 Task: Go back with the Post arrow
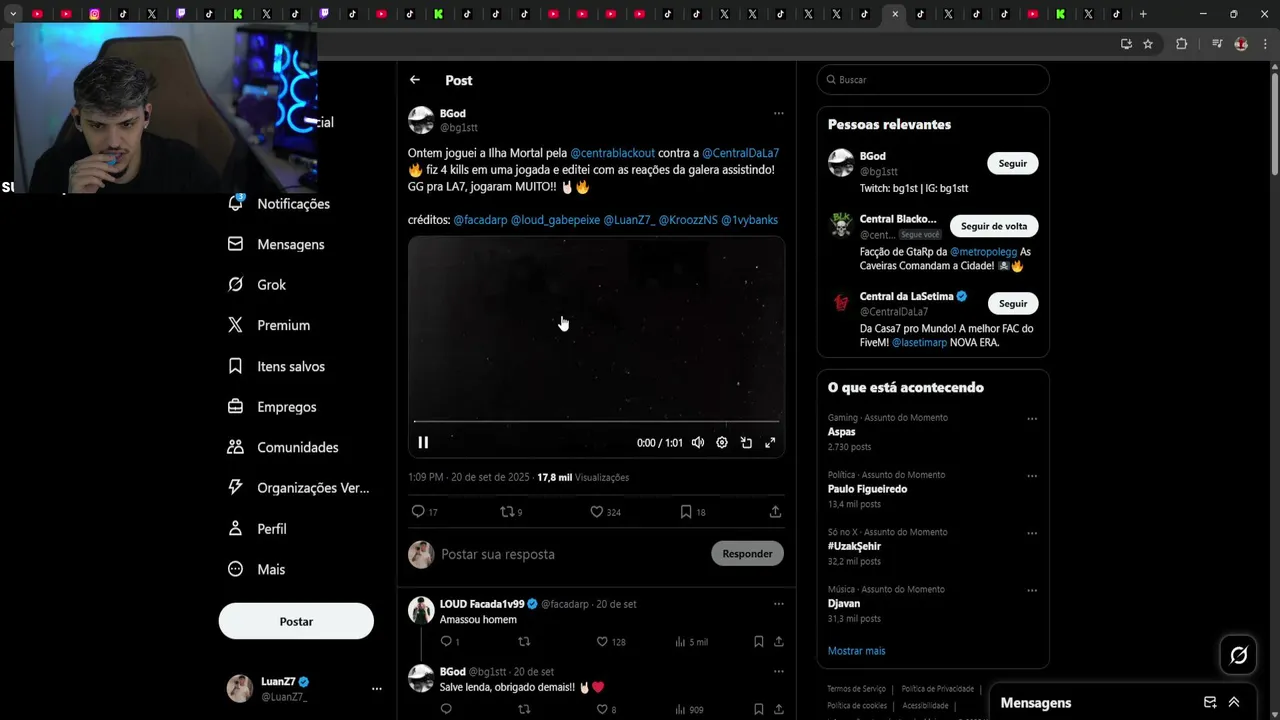click(x=415, y=80)
